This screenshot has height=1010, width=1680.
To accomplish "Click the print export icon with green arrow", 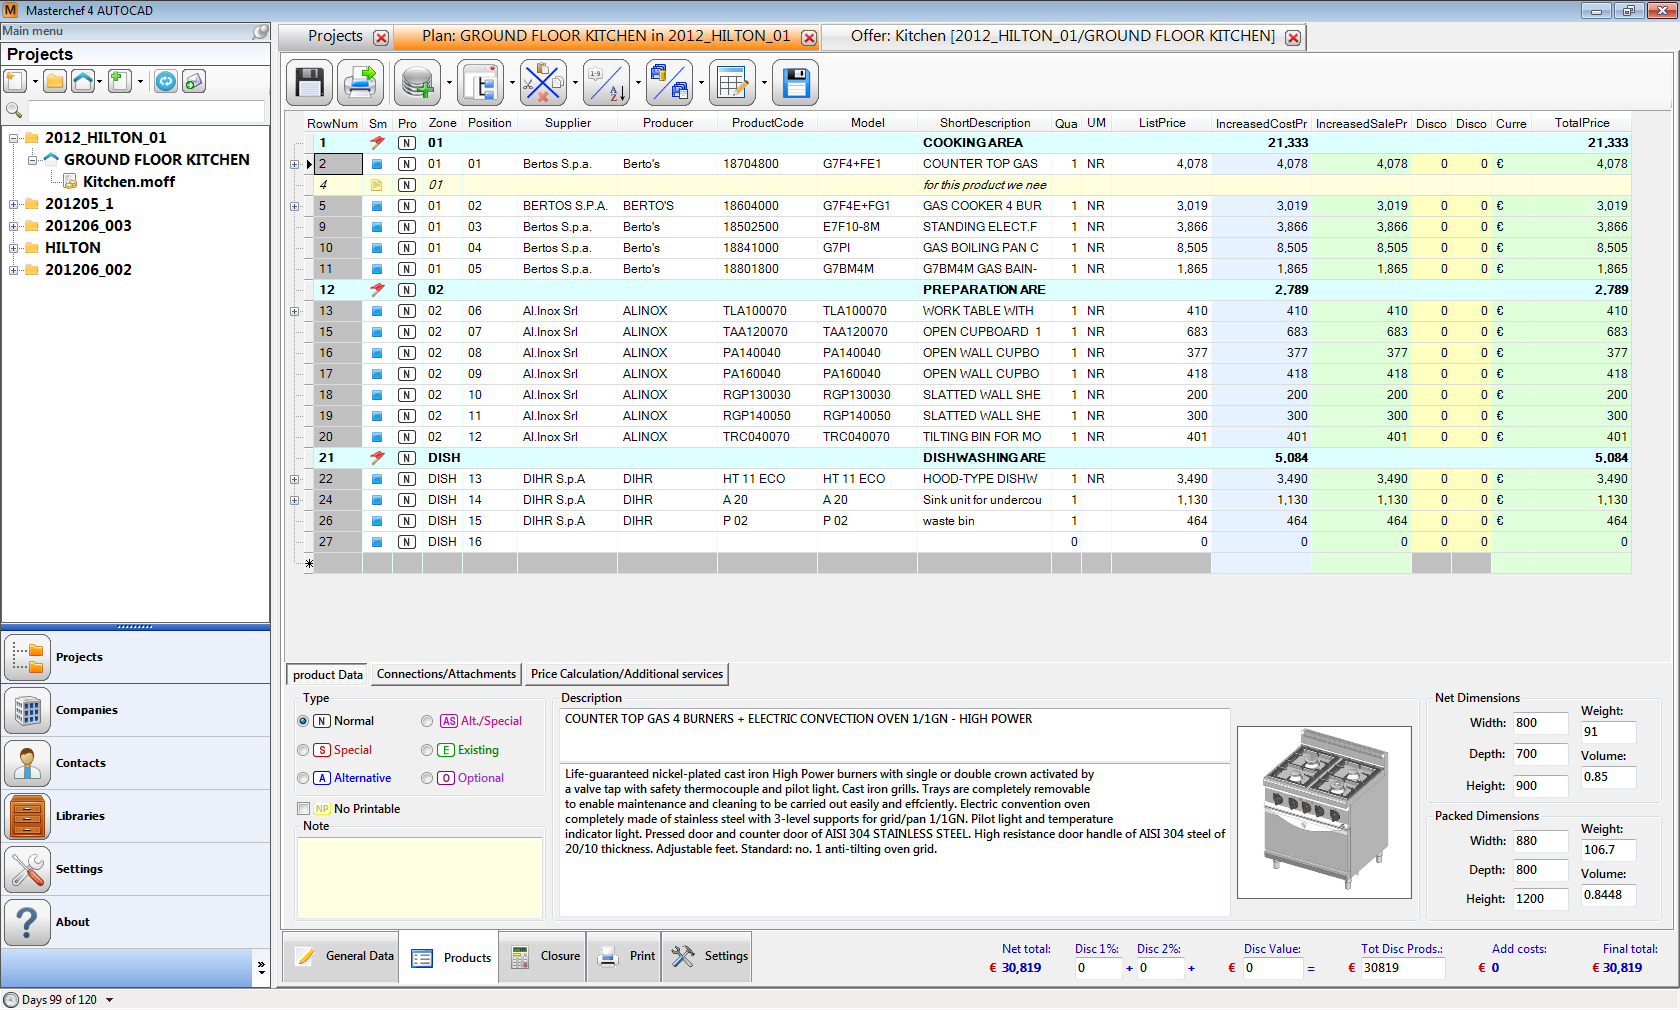I will tap(360, 83).
